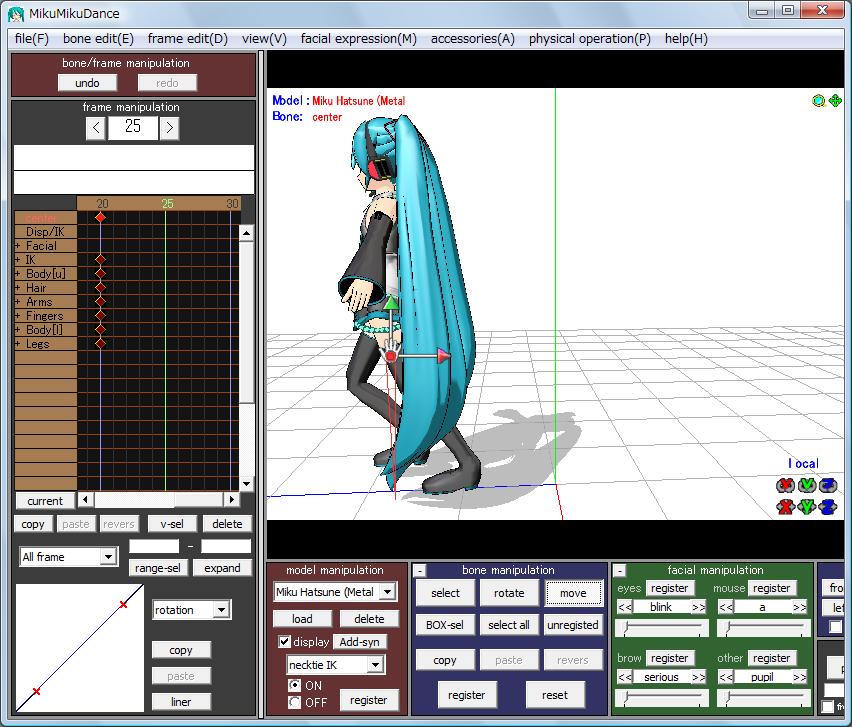Select the ON radio button for necktie IK
The width and height of the screenshot is (852, 727).
click(295, 686)
